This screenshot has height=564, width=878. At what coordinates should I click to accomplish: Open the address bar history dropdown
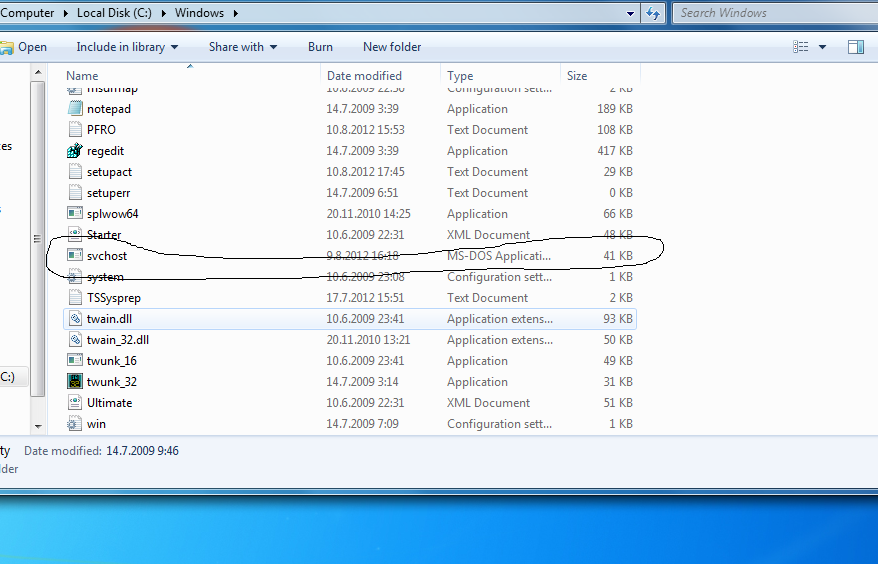631,13
